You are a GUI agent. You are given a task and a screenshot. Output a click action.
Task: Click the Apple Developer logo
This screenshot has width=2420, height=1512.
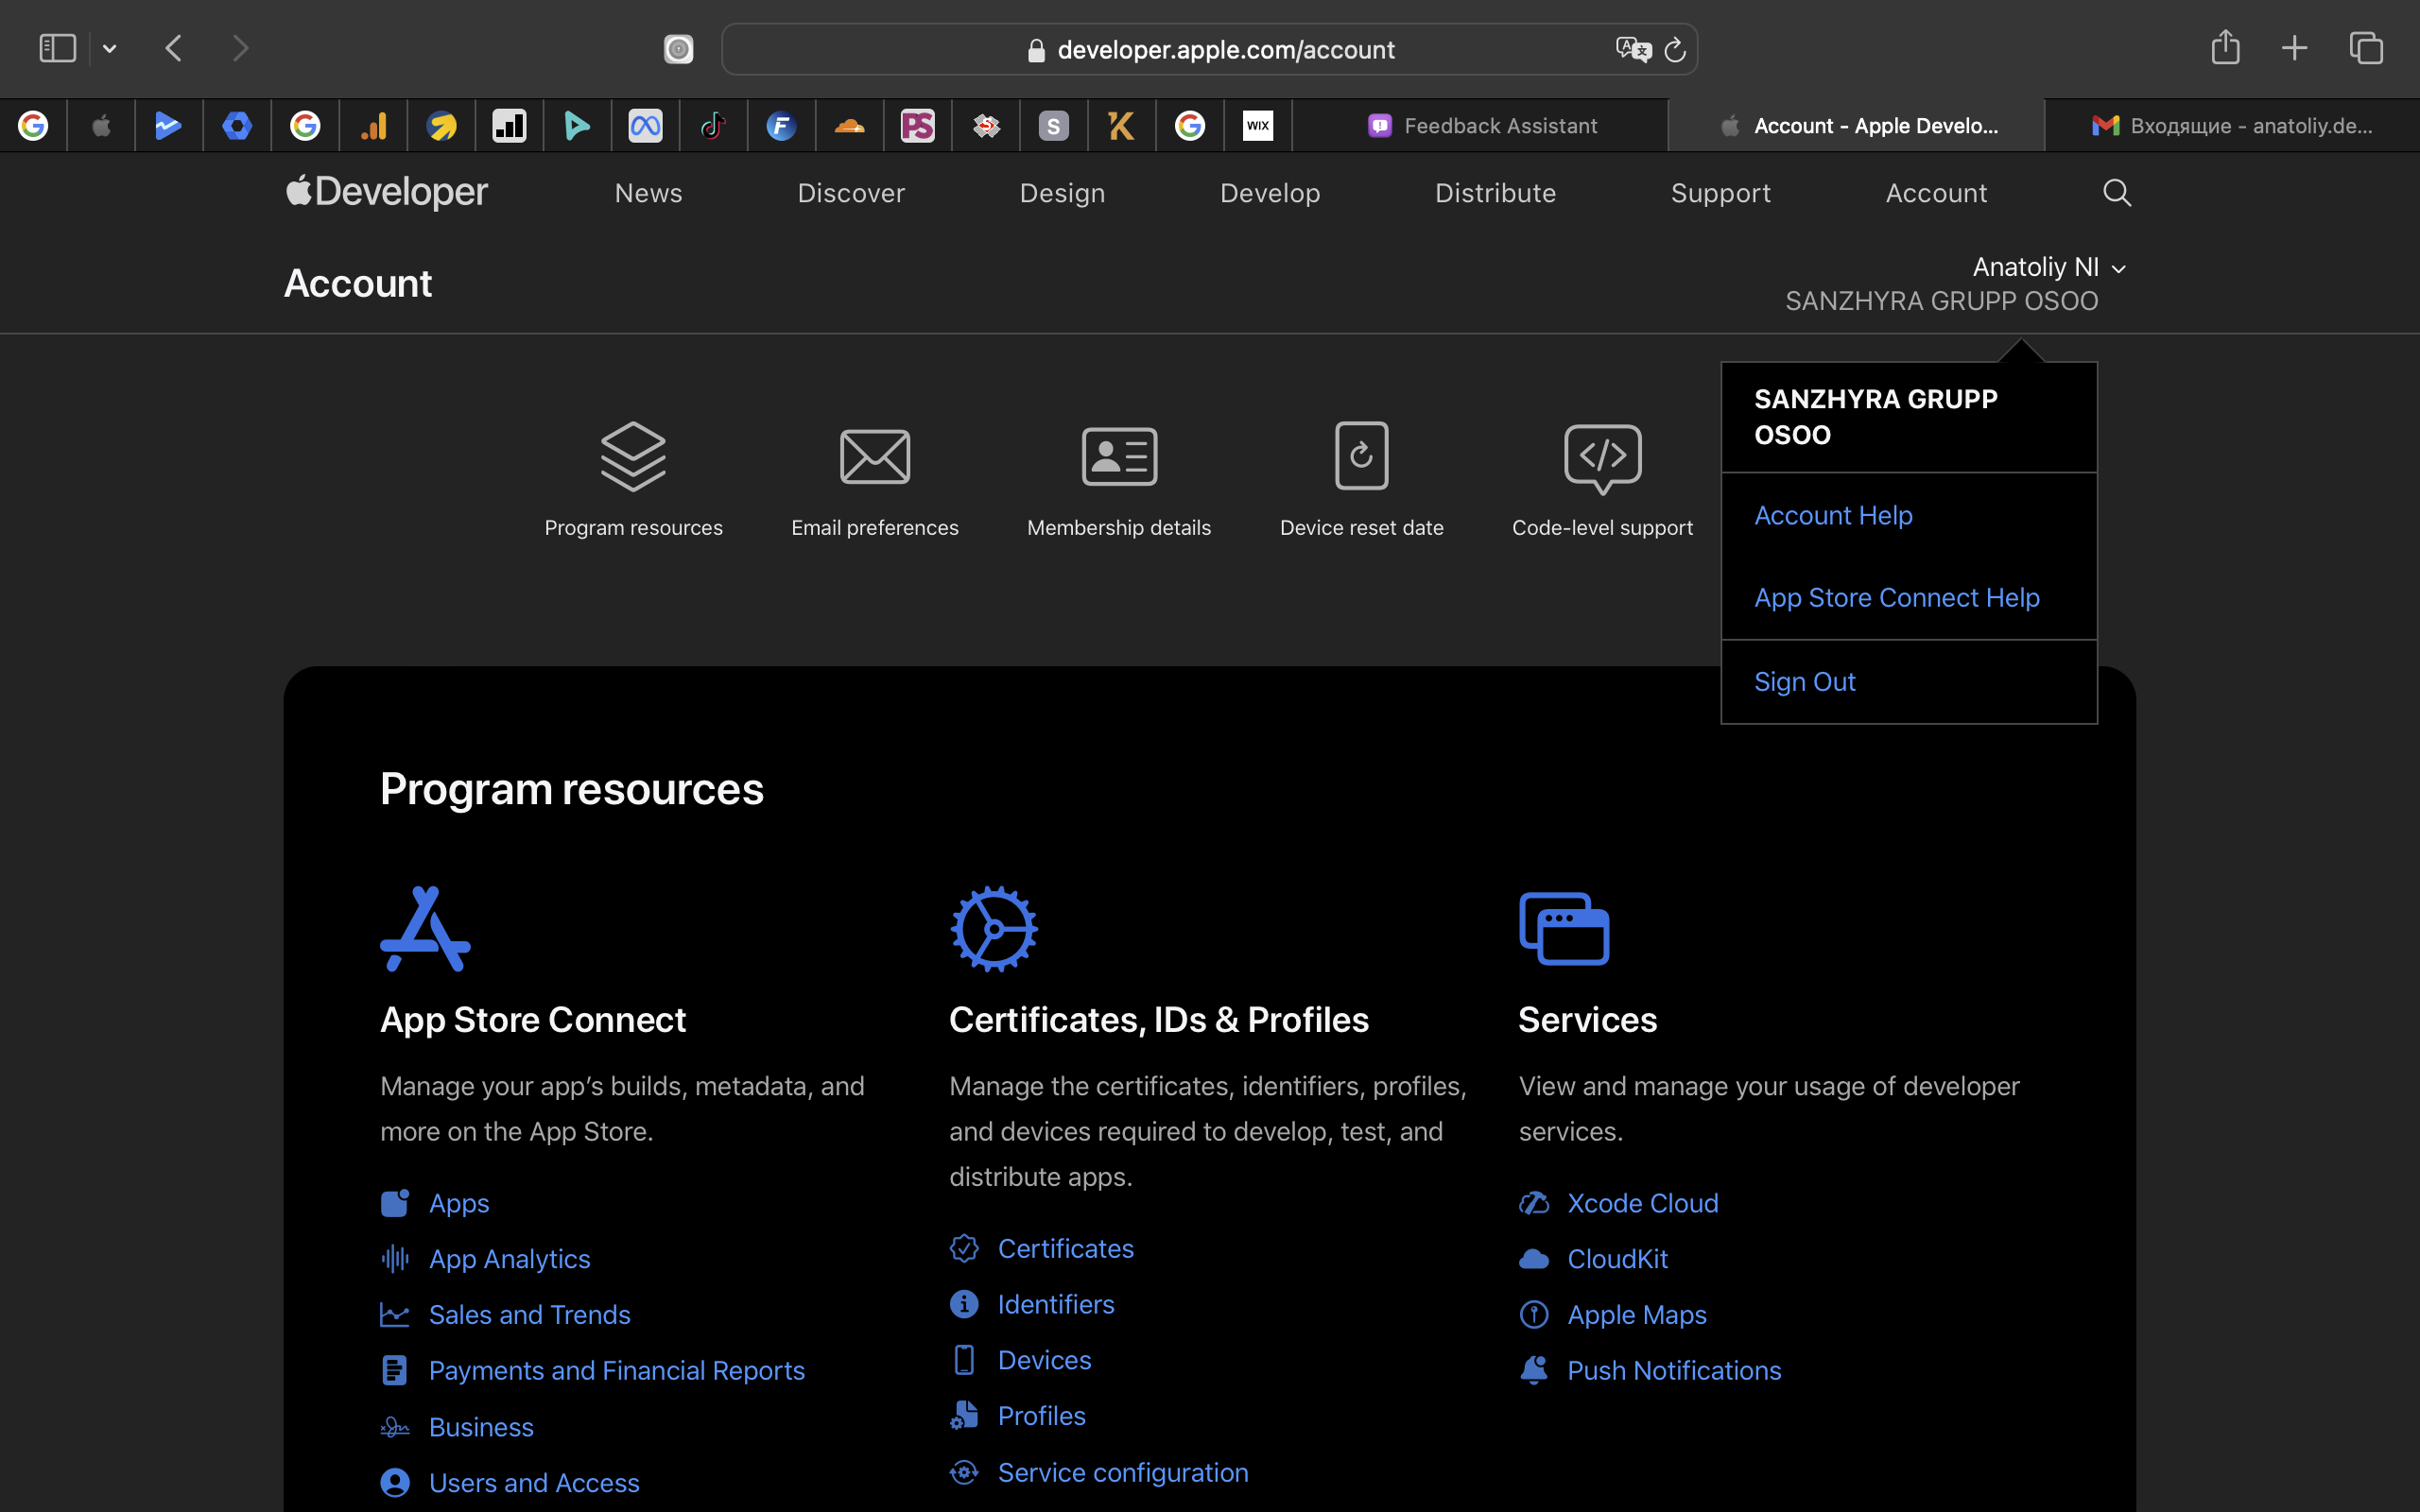[x=386, y=192]
